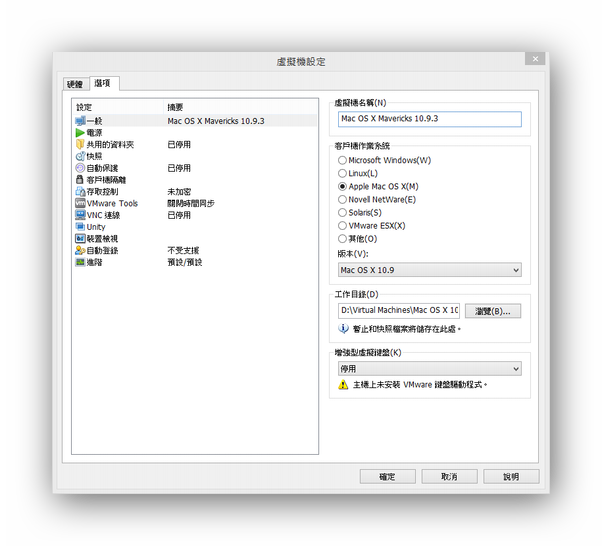
Task: Click the 不受支援 summary text
Action: click(x=183, y=251)
